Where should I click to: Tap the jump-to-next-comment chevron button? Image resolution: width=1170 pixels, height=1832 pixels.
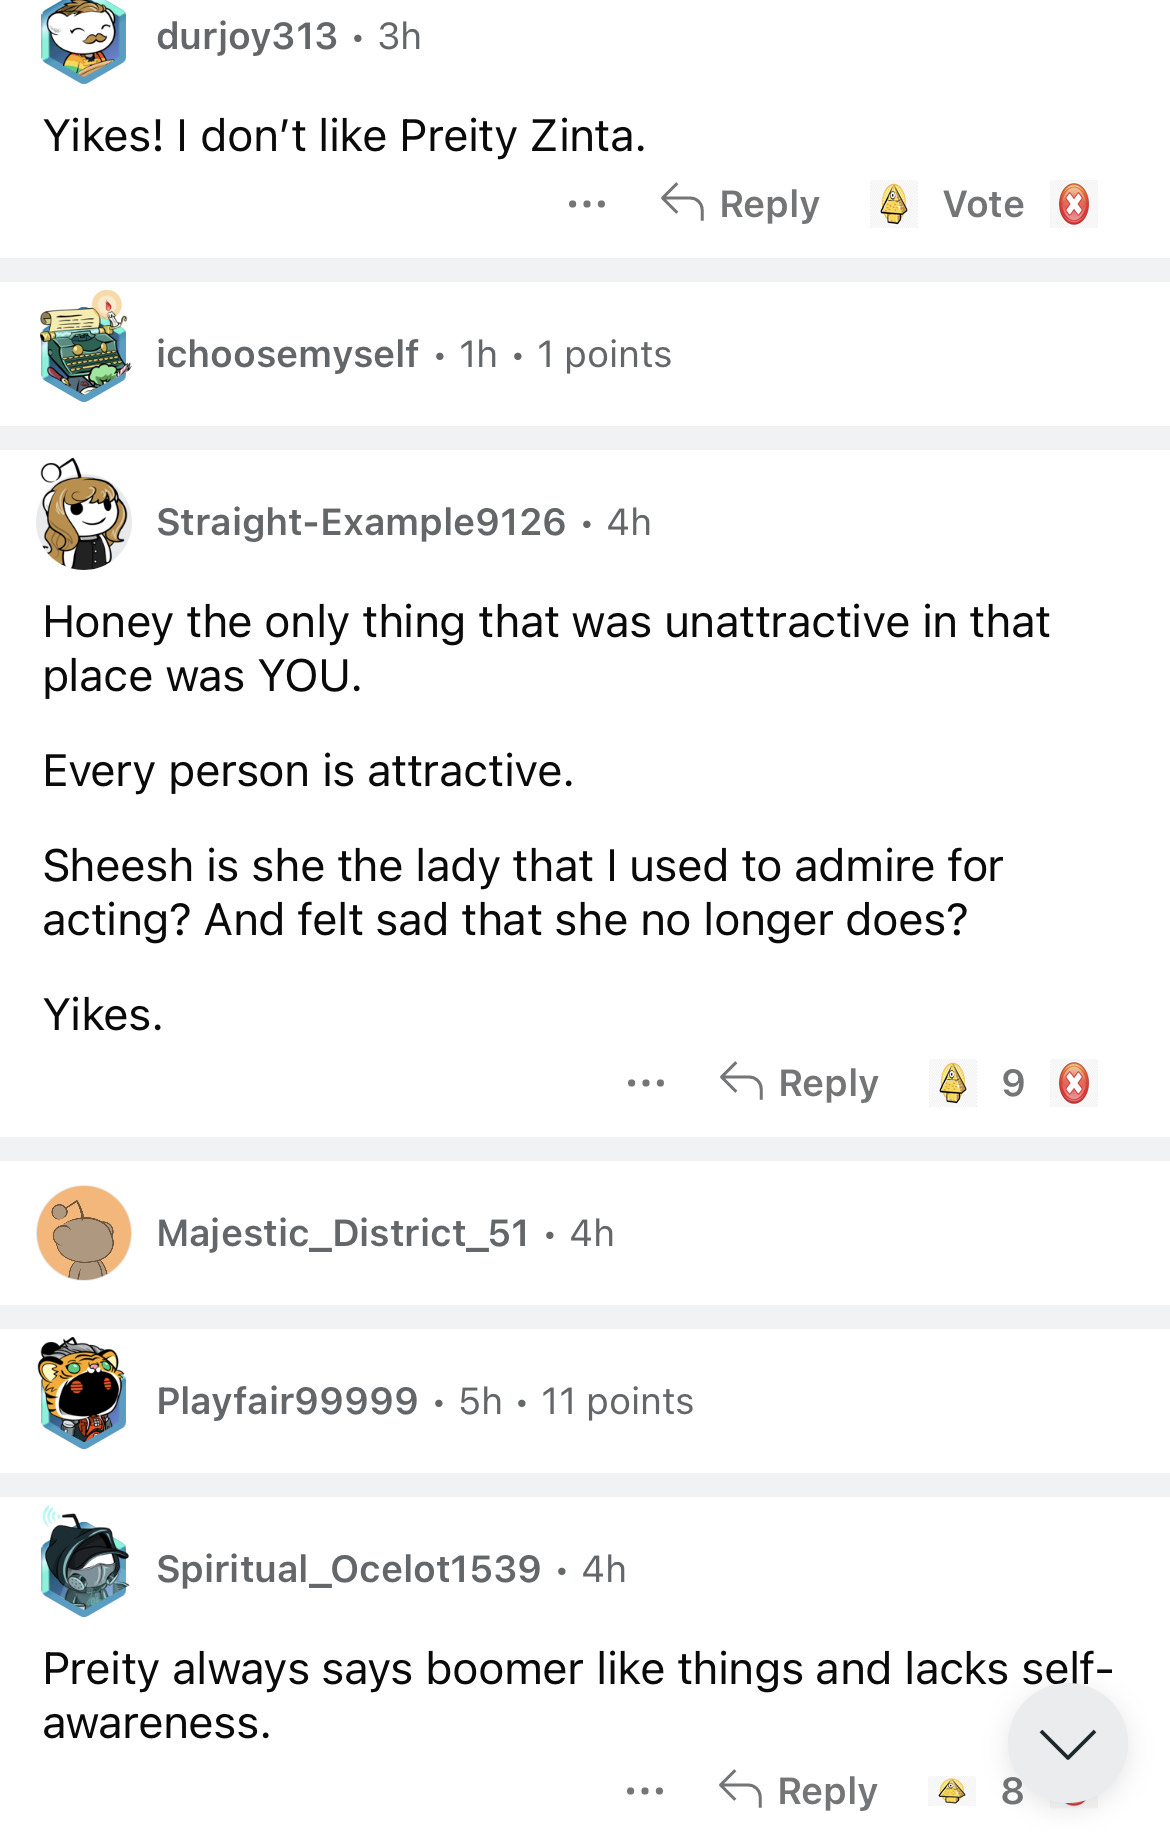(x=1067, y=1743)
